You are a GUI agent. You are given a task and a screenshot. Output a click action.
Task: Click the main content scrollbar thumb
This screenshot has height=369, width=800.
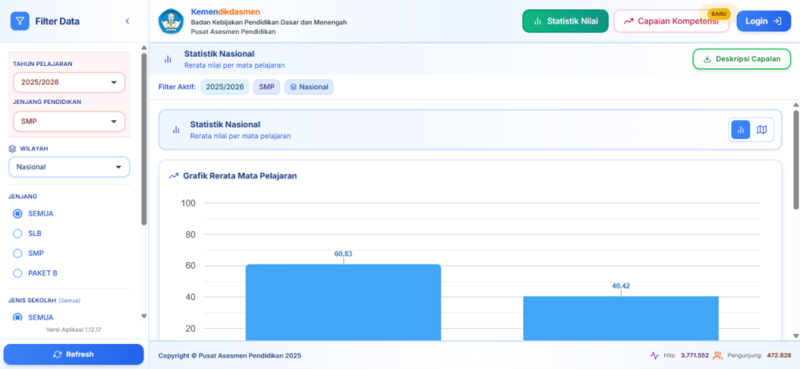(795, 160)
